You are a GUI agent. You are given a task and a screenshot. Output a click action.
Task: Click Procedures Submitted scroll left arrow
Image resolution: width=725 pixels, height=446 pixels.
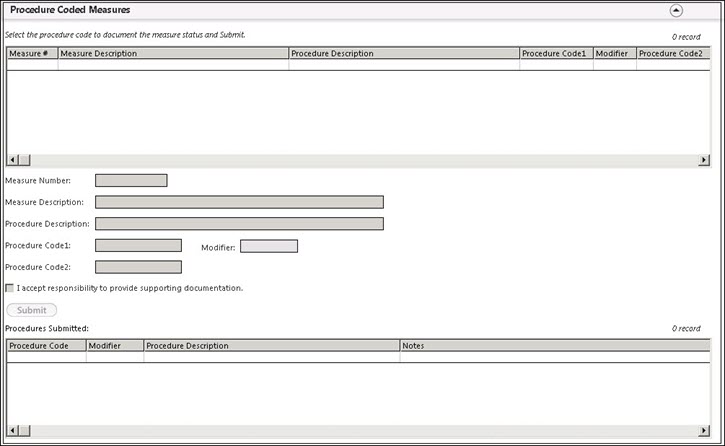[12, 431]
